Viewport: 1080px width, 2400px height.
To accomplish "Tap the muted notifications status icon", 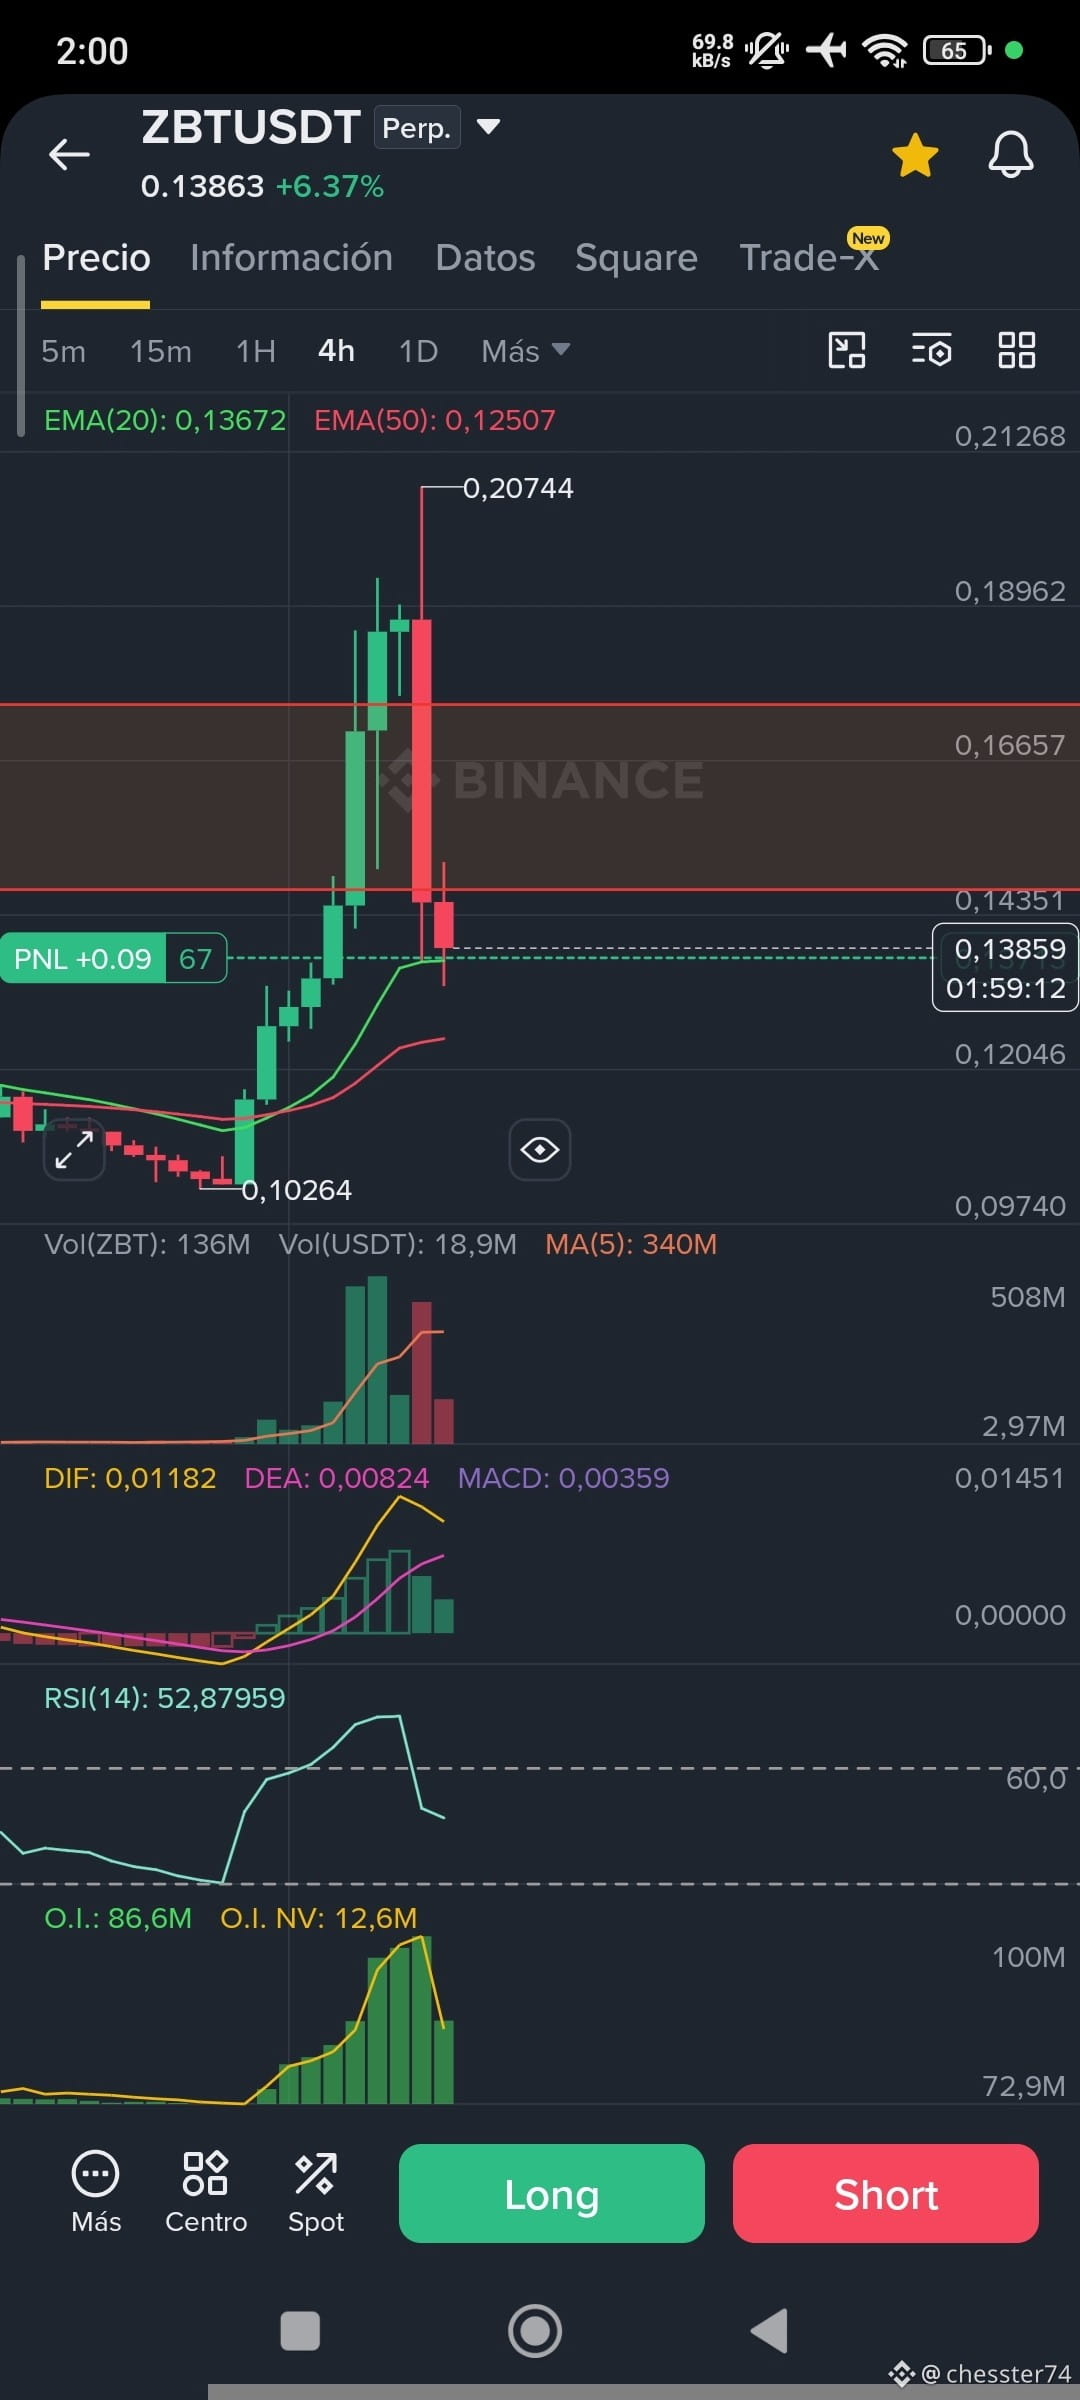I will pyautogui.click(x=767, y=49).
